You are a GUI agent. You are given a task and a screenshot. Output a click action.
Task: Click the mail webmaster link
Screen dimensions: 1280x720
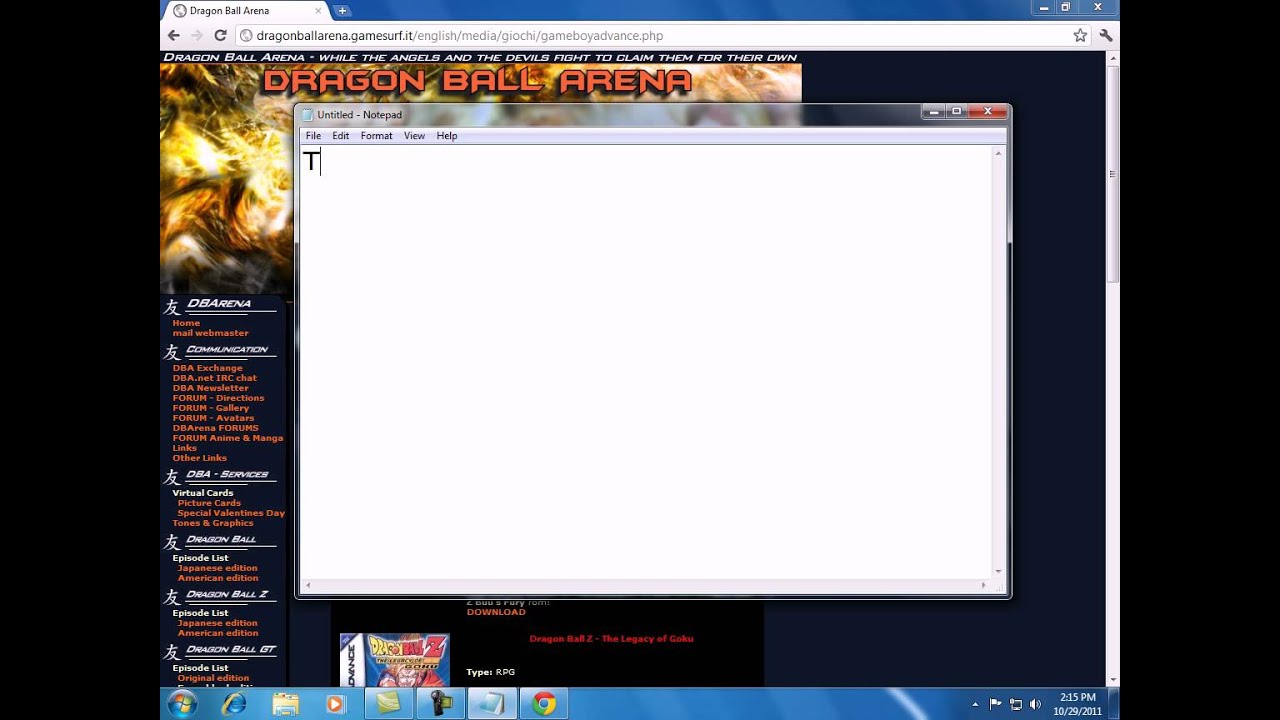tap(210, 333)
